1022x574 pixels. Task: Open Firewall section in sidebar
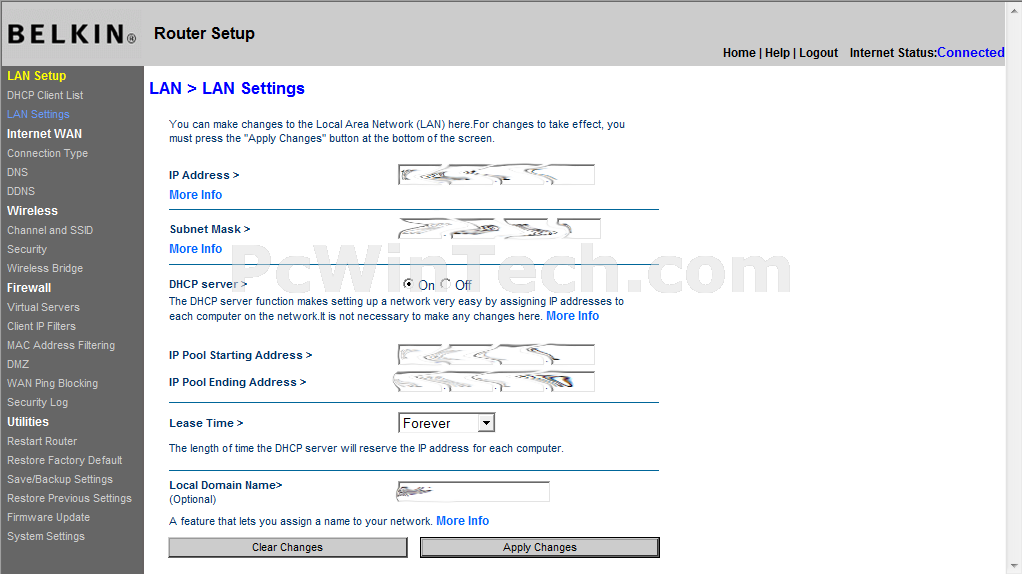tap(29, 287)
